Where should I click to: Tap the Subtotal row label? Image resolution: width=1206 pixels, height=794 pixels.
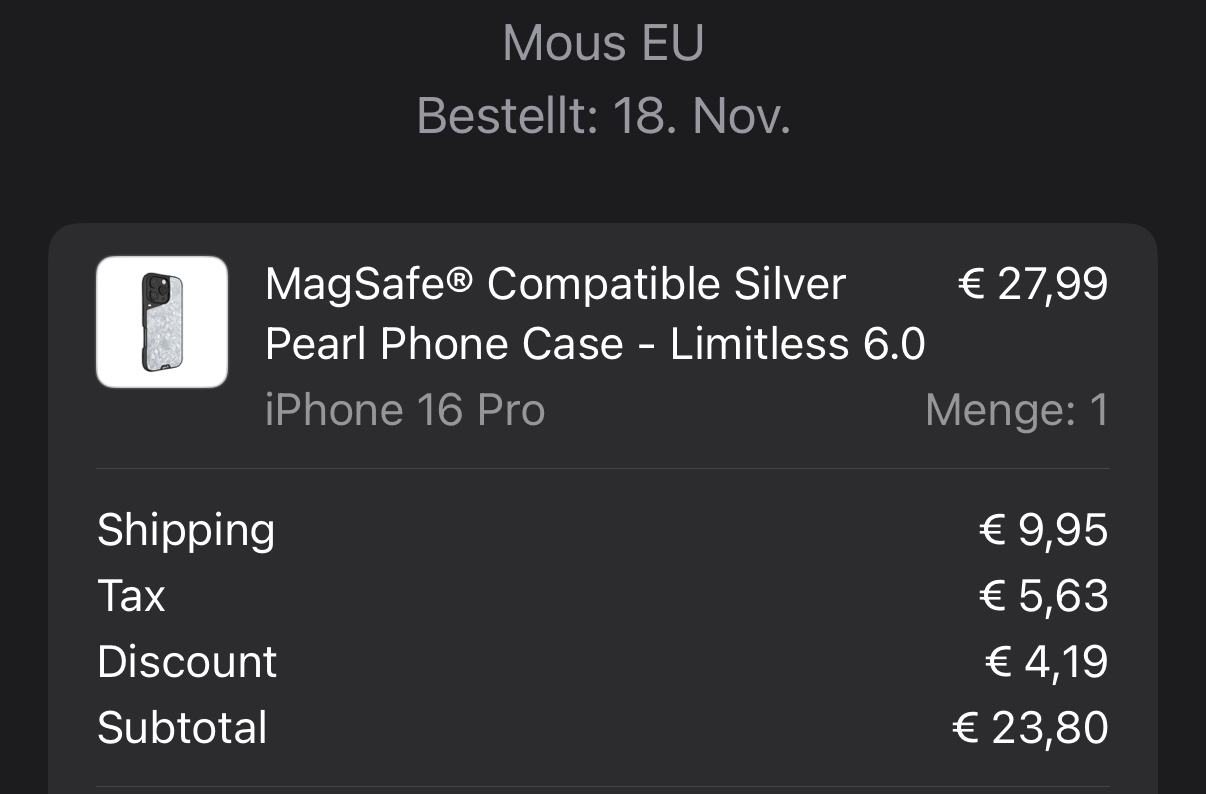pos(182,728)
